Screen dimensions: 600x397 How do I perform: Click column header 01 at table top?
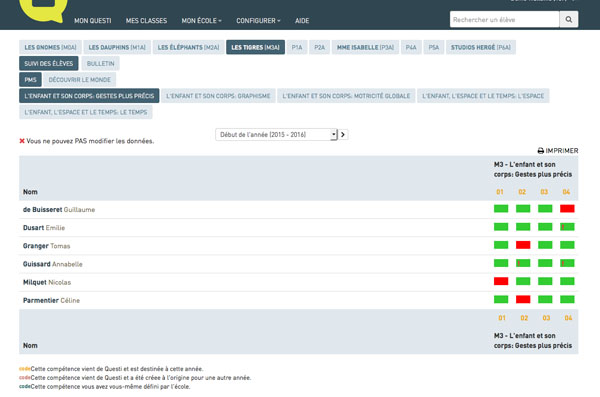tap(500, 192)
